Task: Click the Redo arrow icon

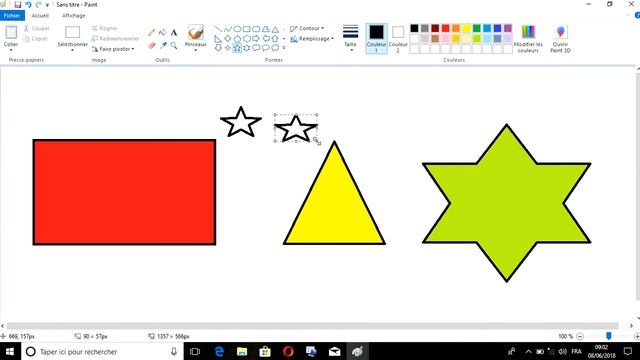Action: [x=38, y=4]
